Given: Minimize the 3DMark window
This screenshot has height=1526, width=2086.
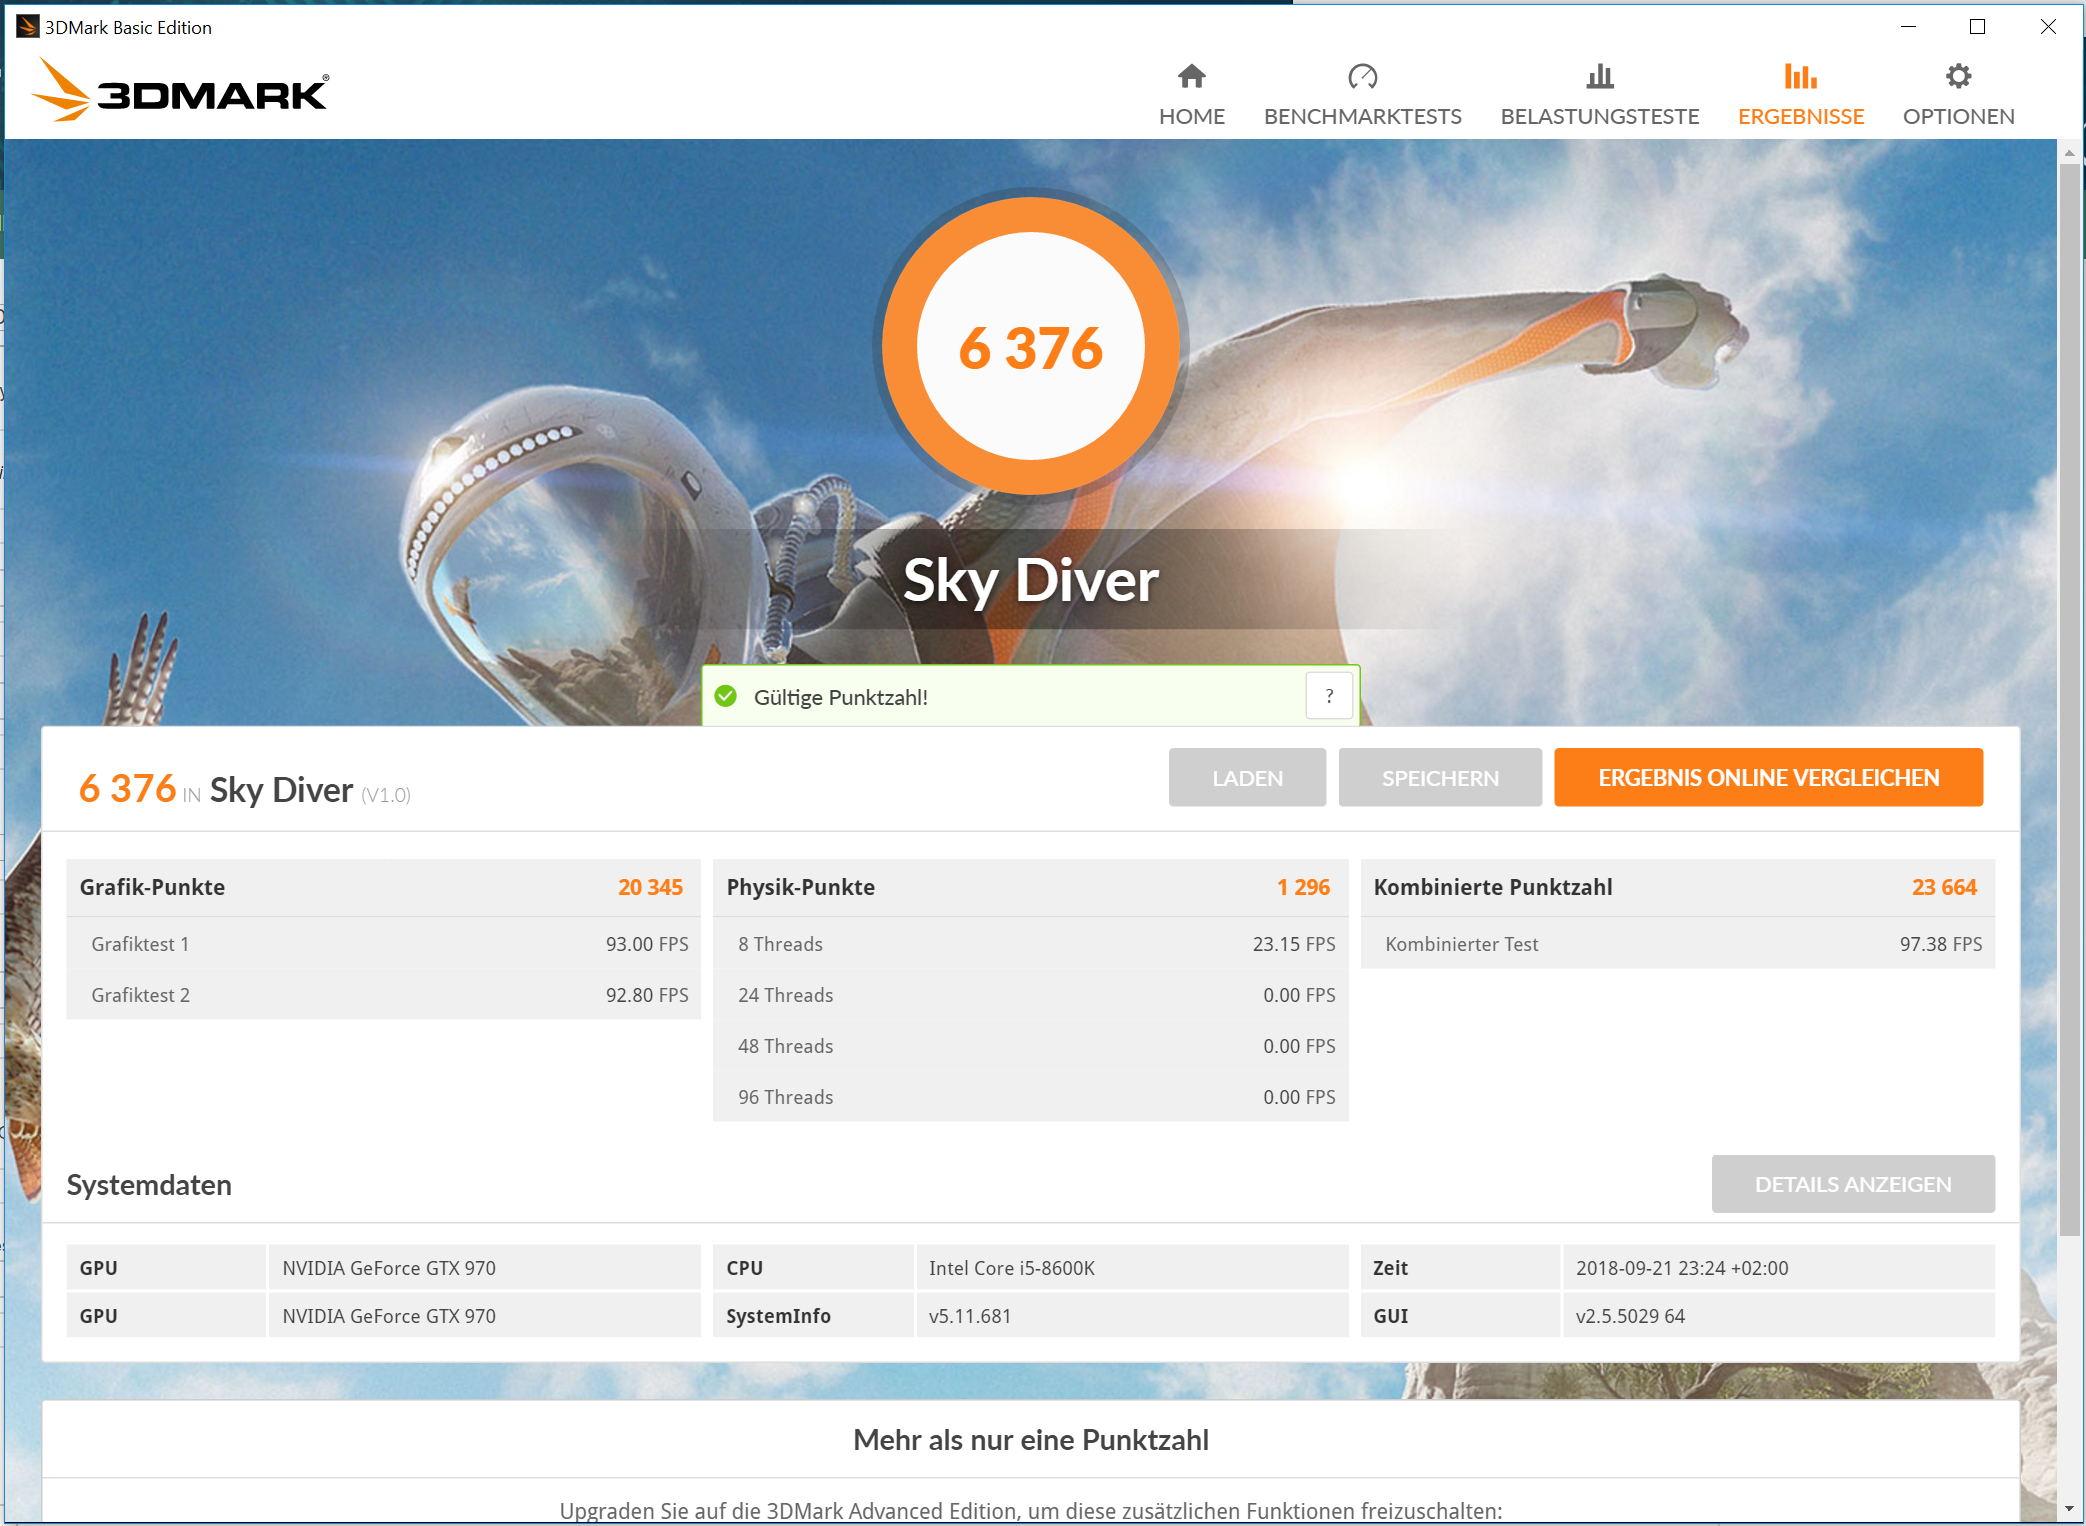Looking at the screenshot, I should 1908,27.
